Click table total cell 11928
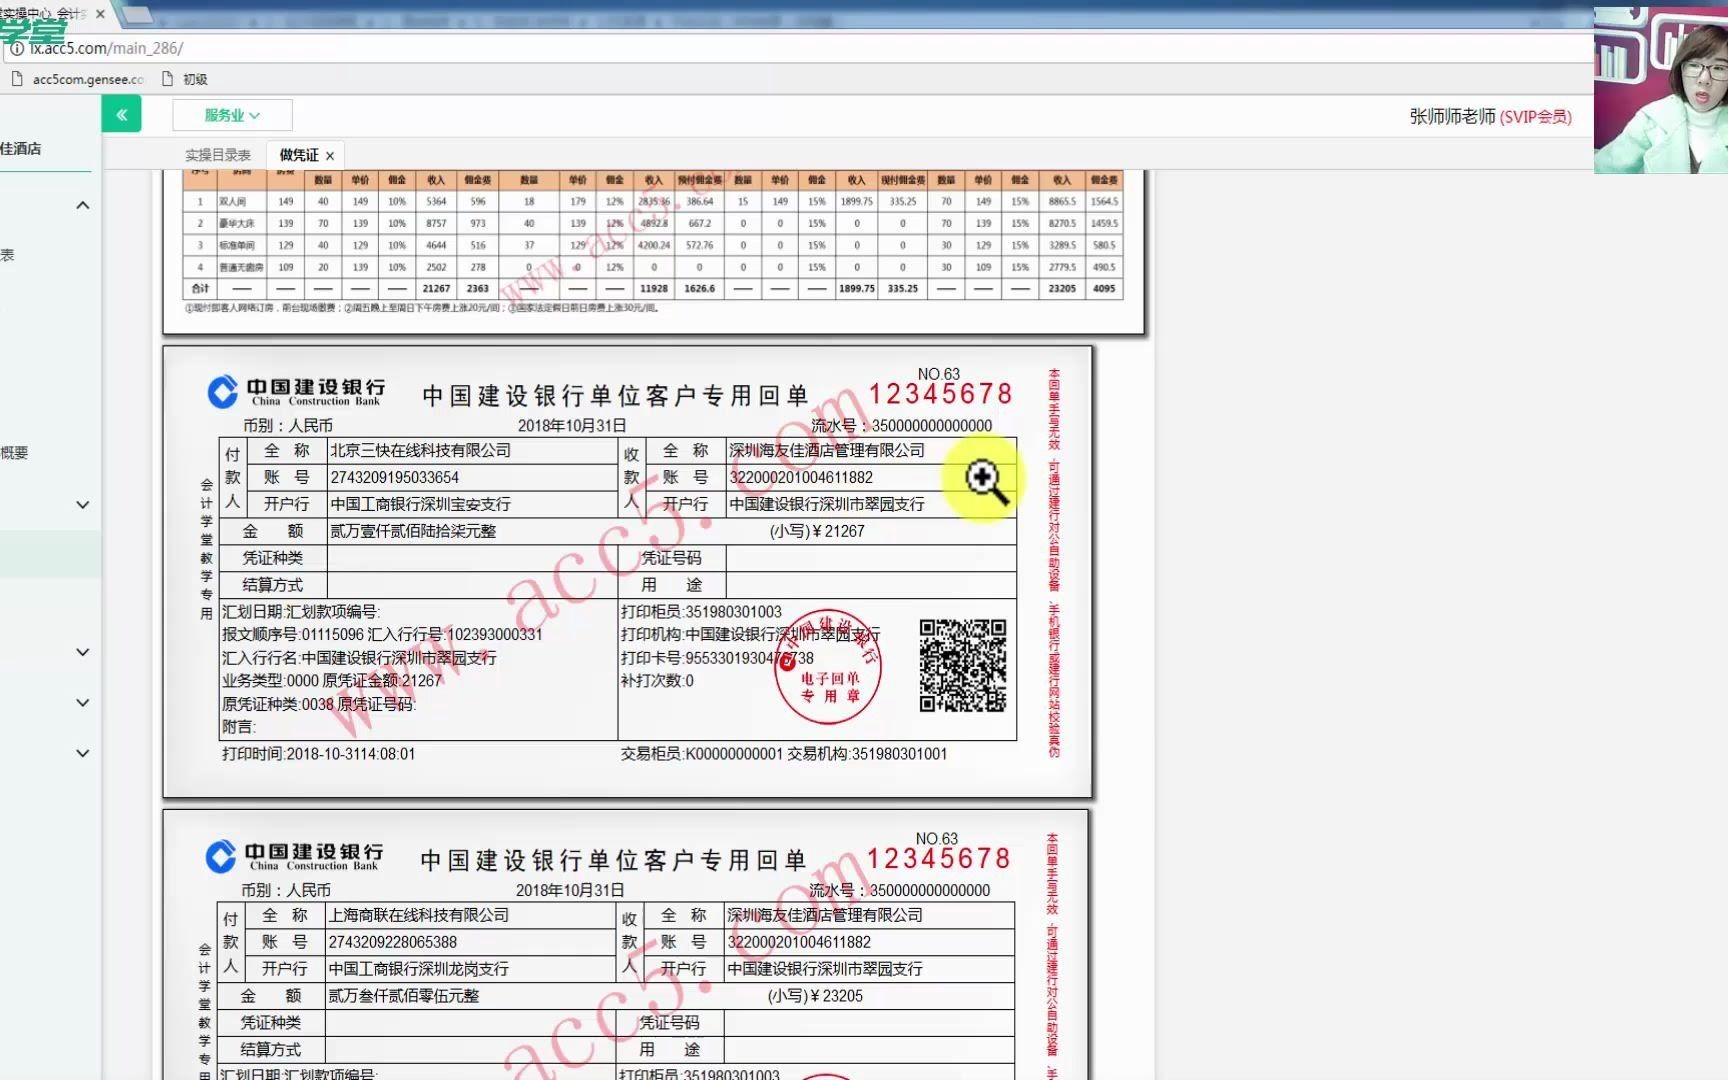Screen dimensions: 1728x1080 tap(654, 288)
